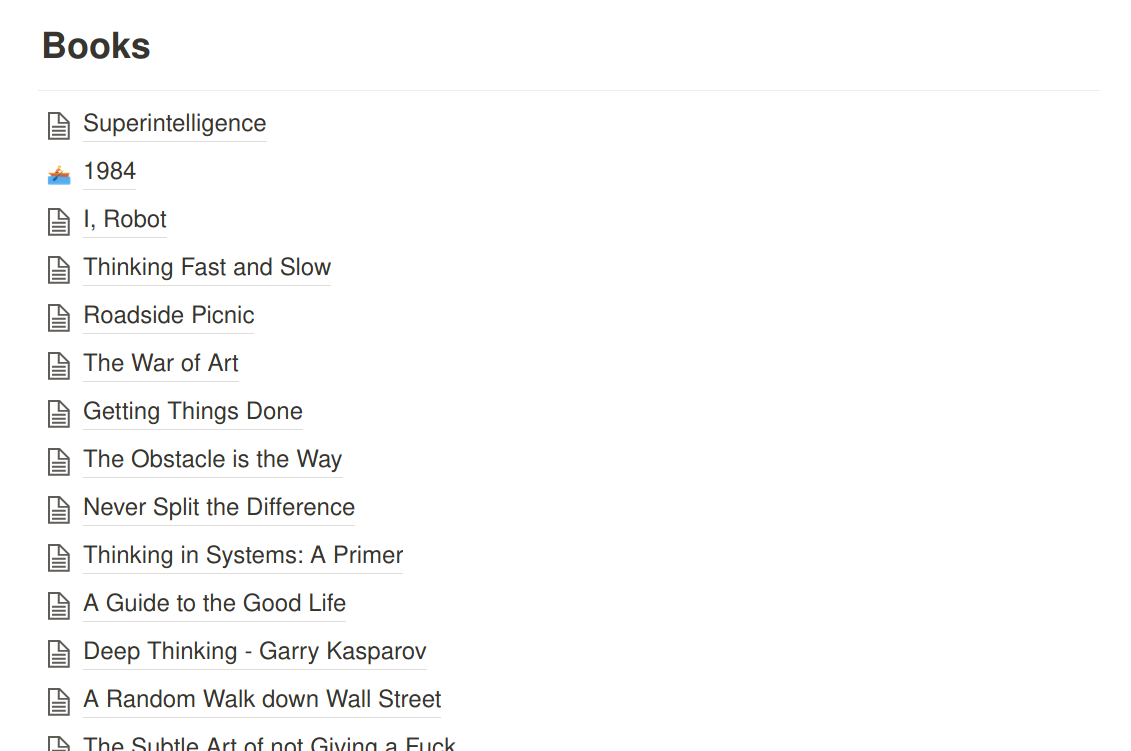The width and height of the screenshot is (1131, 751).
Task: Open The Obstacle is the Way
Action: point(213,459)
